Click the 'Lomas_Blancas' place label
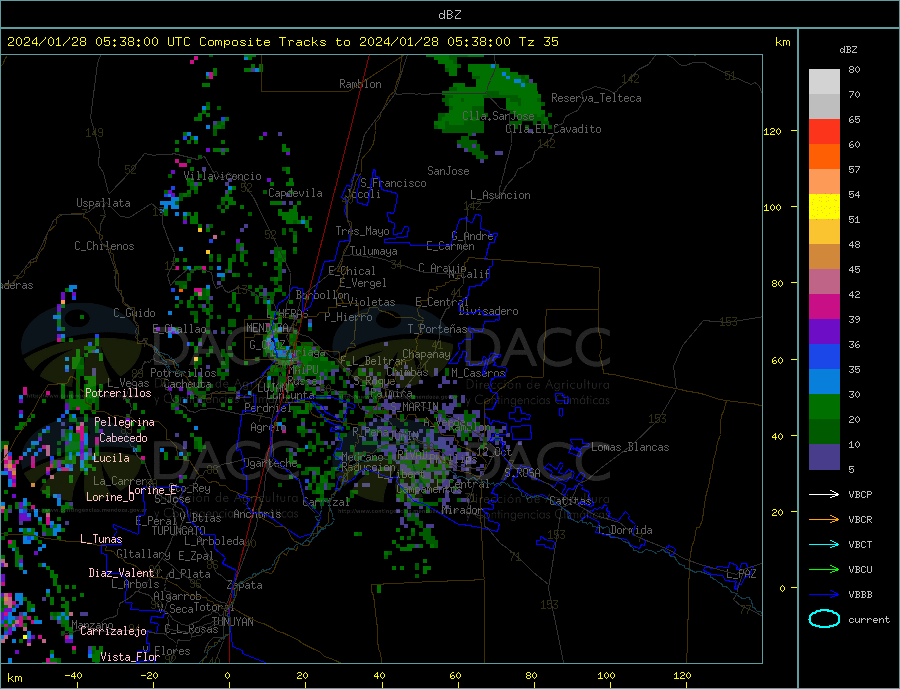900x689 pixels. (x=630, y=447)
